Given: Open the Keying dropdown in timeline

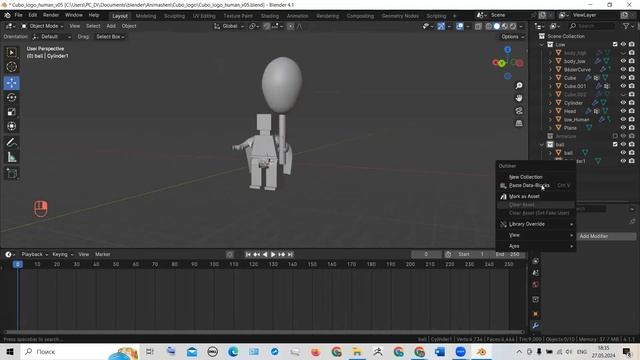Looking at the screenshot, I should pos(62,254).
